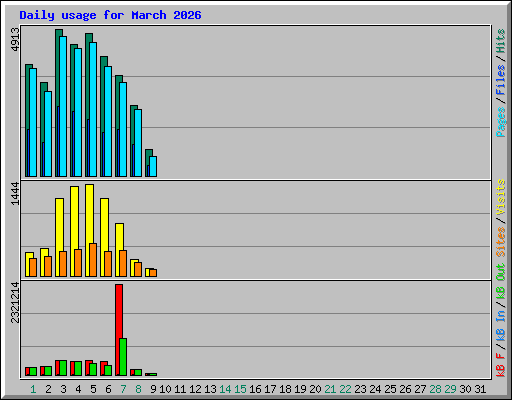Click the day 7 axis label
This screenshot has height=400, width=512.
(123, 389)
